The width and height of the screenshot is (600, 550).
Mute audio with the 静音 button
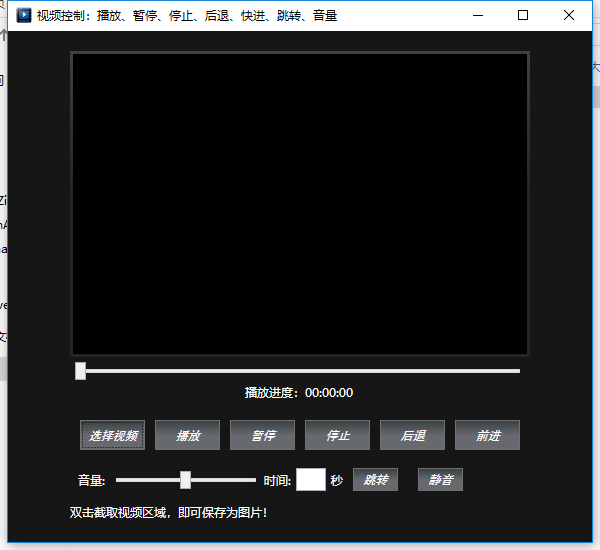click(x=440, y=480)
